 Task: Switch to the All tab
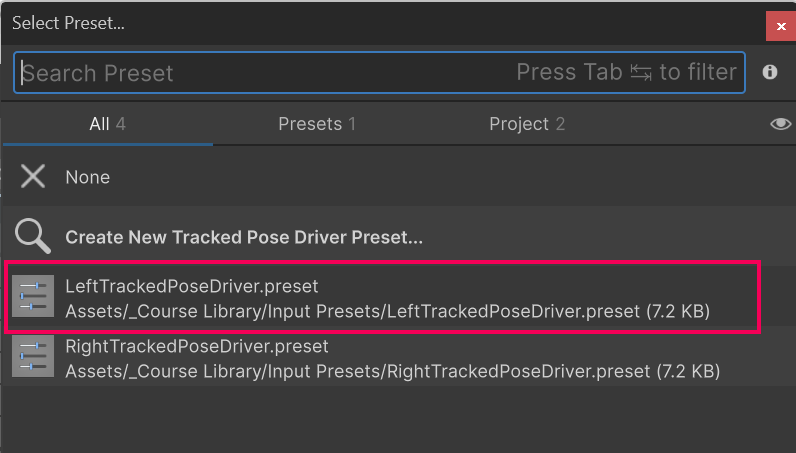click(107, 124)
